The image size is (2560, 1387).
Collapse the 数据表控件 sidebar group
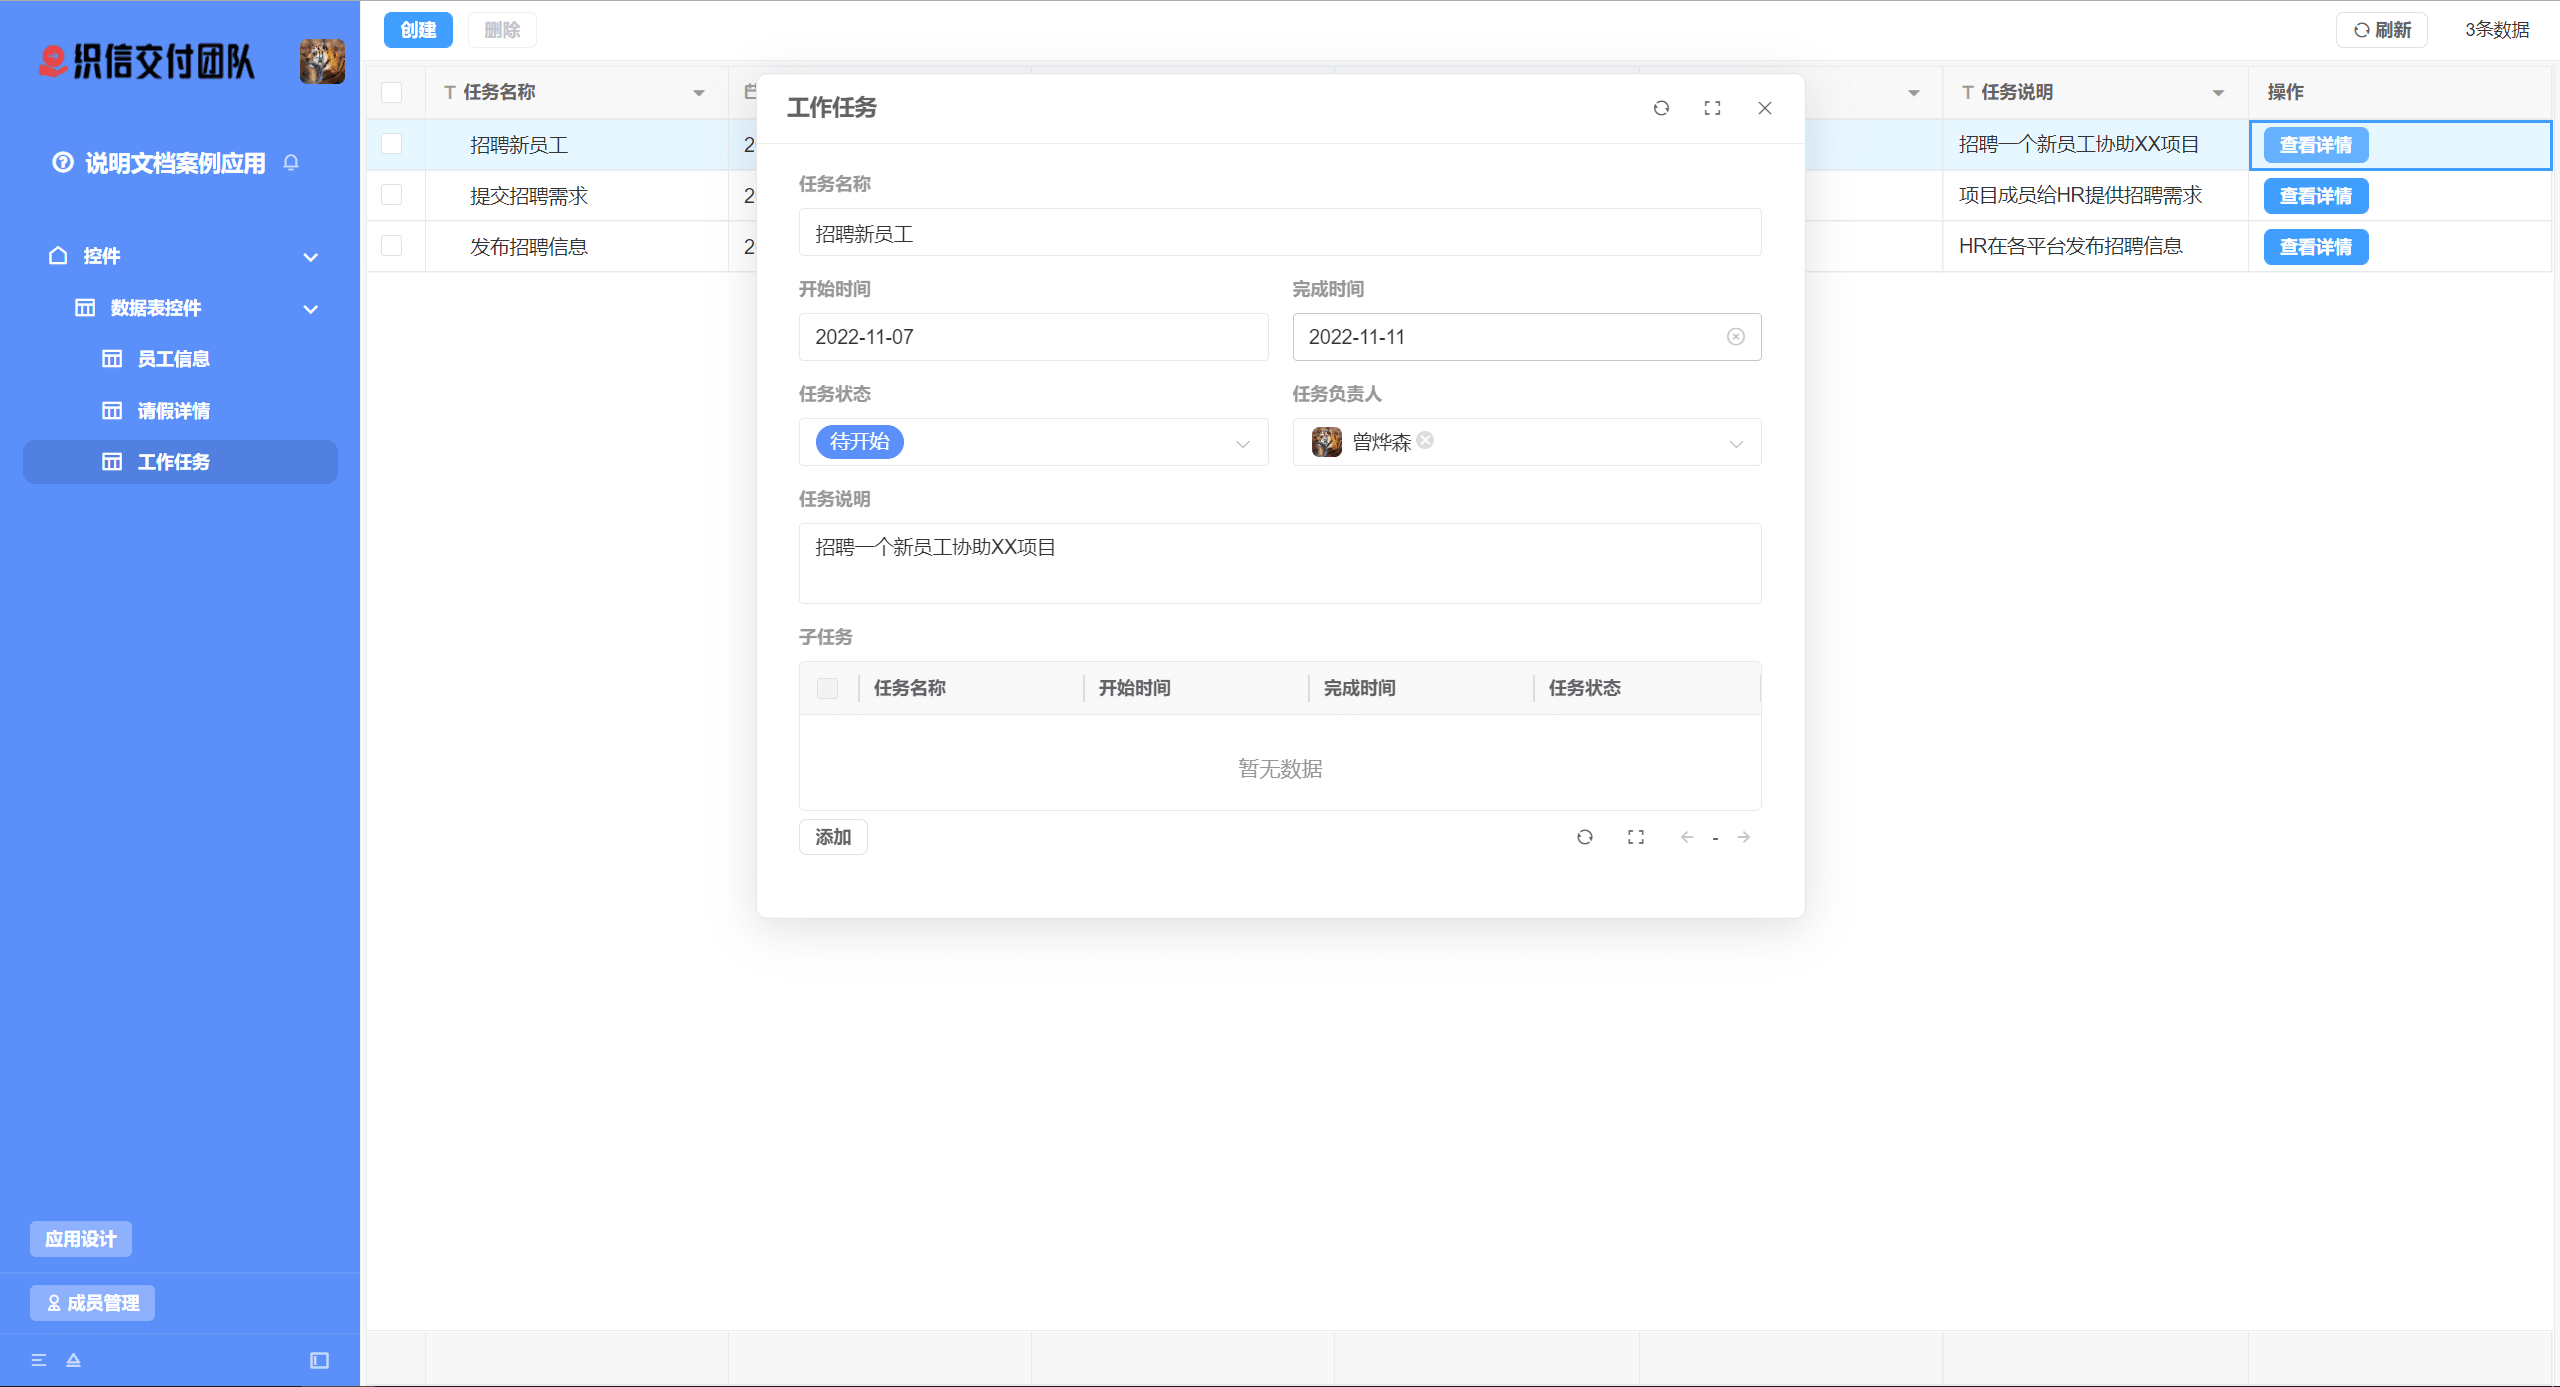tap(311, 309)
